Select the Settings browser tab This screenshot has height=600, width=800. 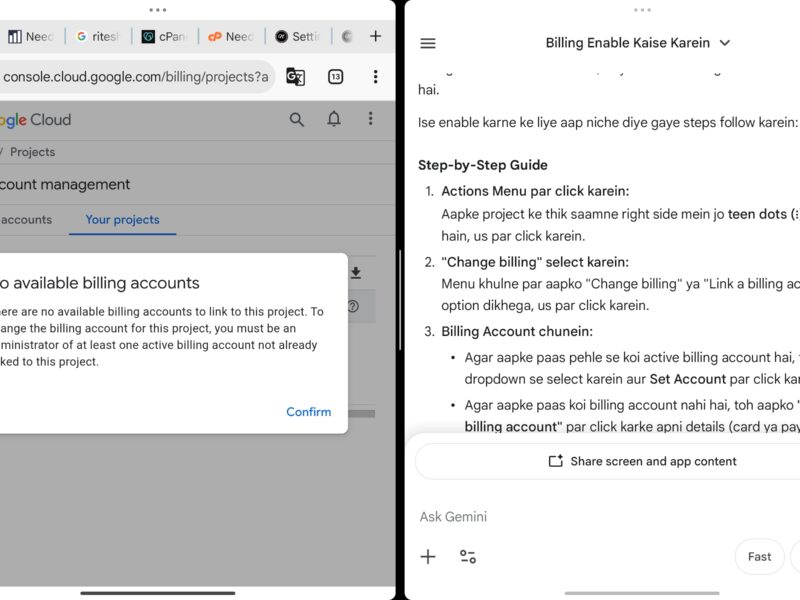point(297,36)
